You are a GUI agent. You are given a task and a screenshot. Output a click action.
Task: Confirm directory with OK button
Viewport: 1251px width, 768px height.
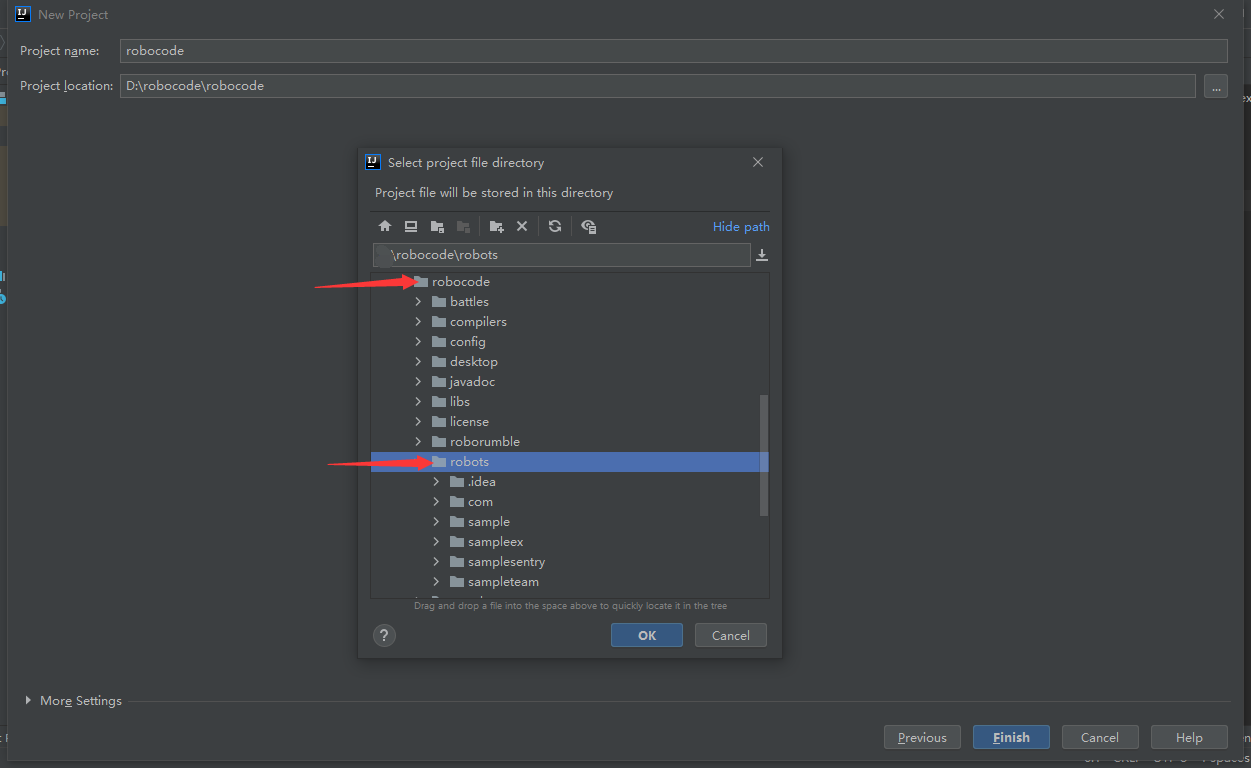pyautogui.click(x=647, y=635)
